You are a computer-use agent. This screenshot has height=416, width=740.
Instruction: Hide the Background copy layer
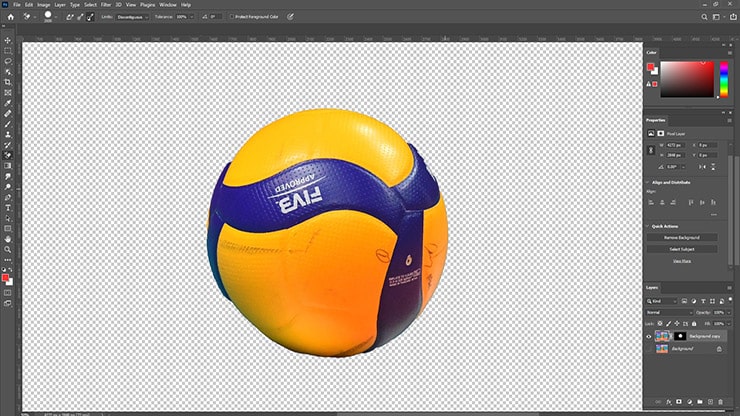pos(650,337)
